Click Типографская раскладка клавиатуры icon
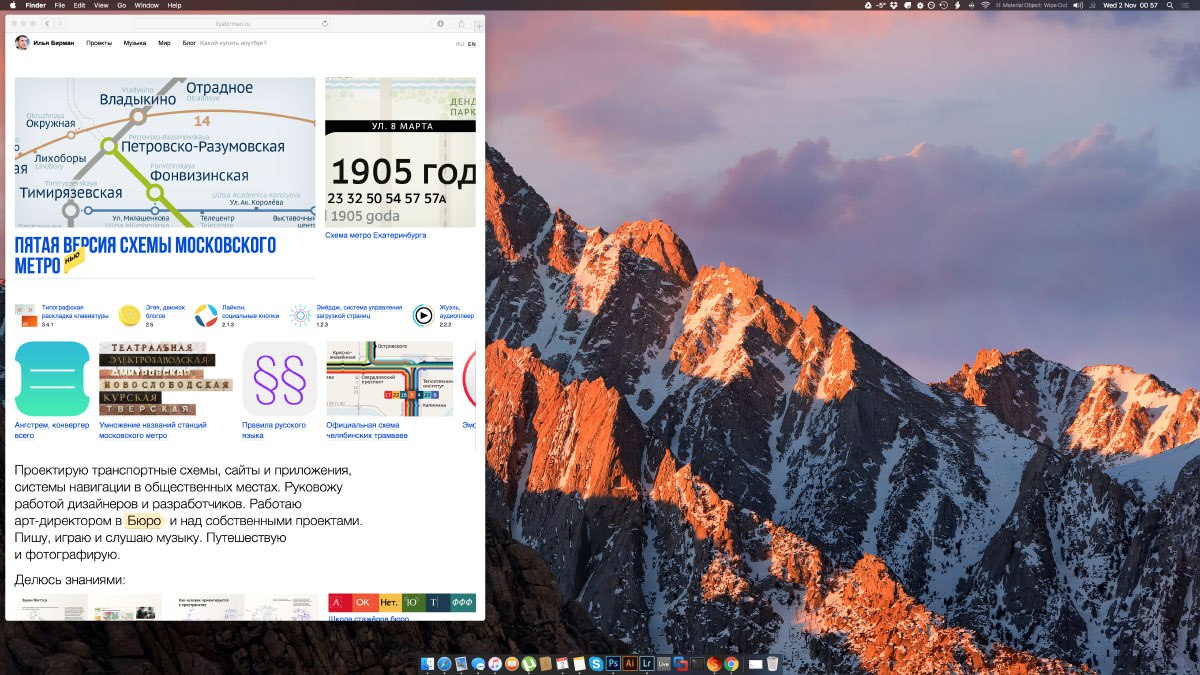The image size is (1200, 675). tap(26, 315)
